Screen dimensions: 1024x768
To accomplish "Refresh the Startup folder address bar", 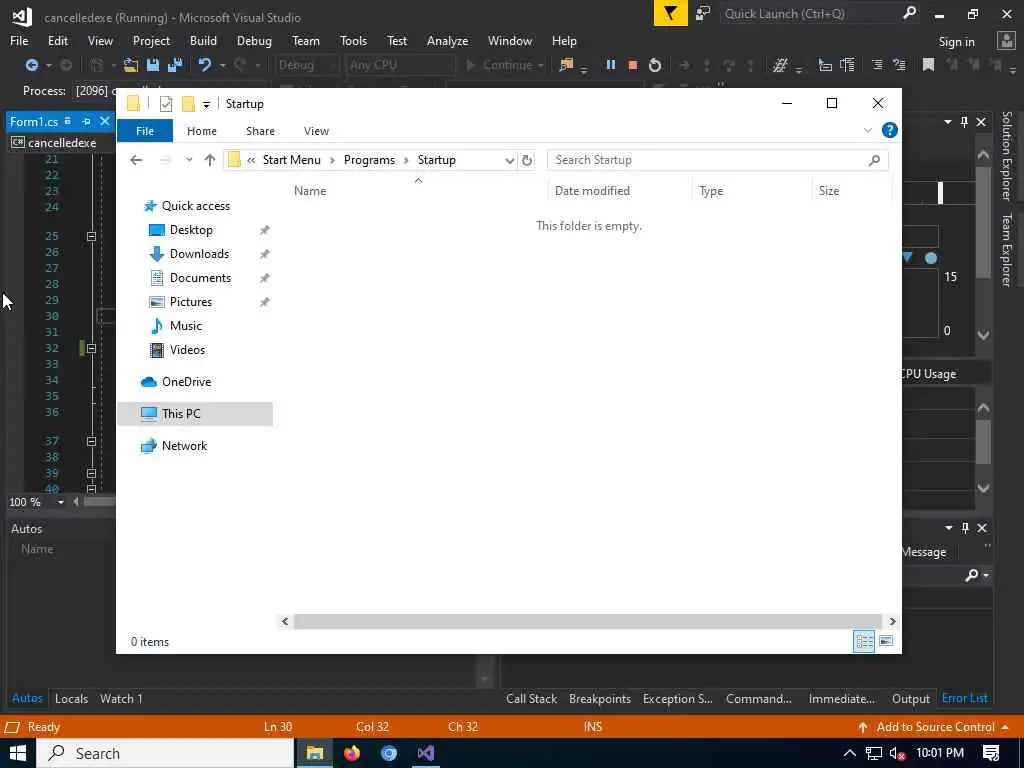I will pos(527,160).
